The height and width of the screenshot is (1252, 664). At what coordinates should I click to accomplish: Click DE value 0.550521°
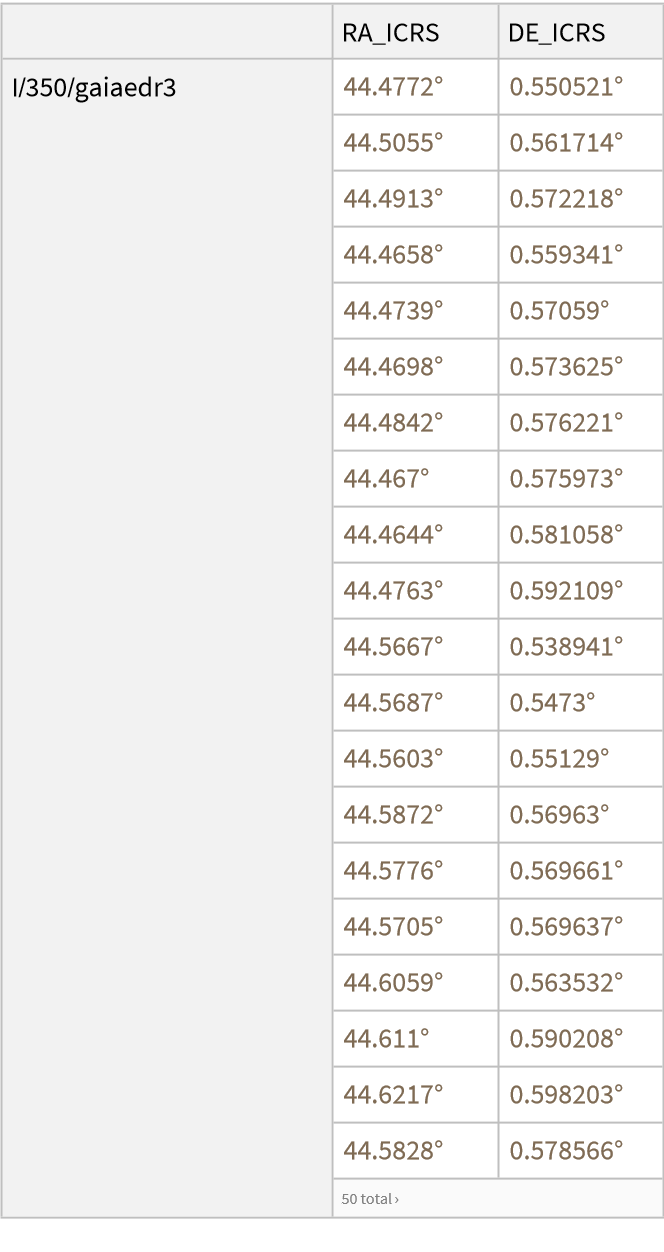(x=566, y=88)
